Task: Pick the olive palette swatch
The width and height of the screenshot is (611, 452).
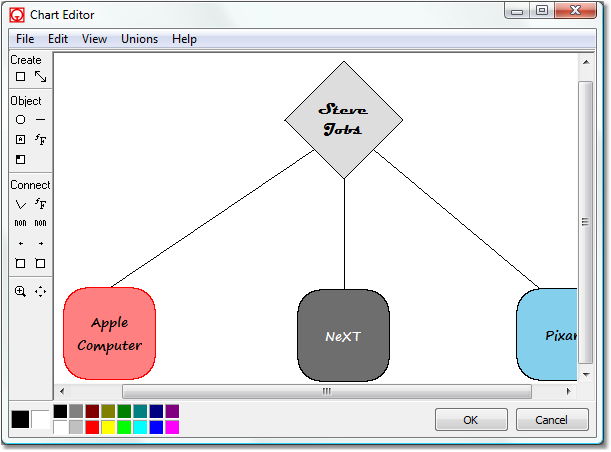Action: point(108,411)
